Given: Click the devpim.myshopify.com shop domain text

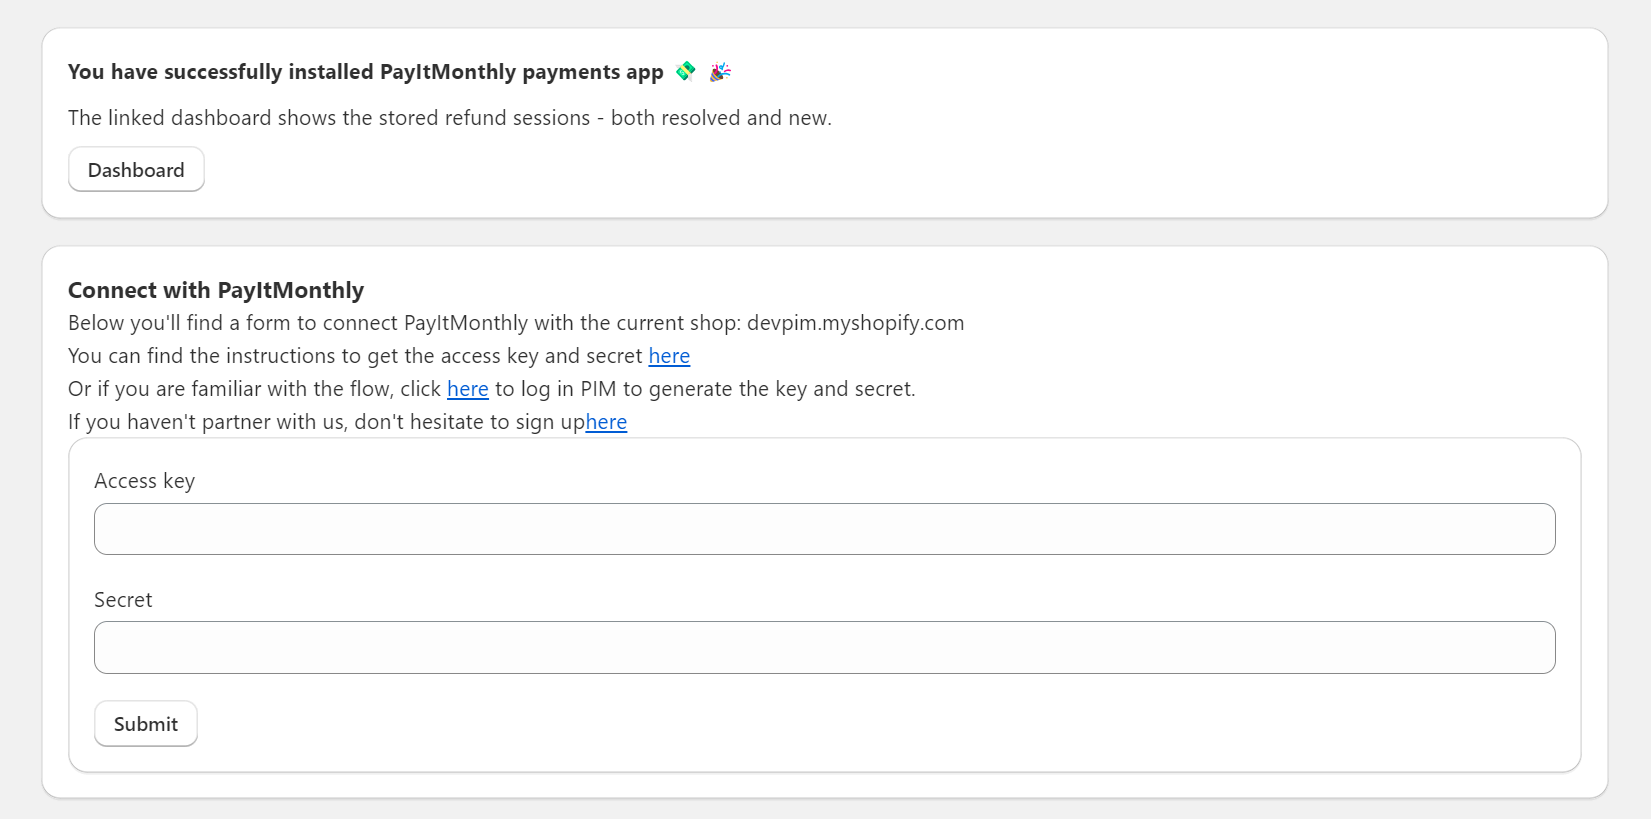Looking at the screenshot, I should (855, 323).
